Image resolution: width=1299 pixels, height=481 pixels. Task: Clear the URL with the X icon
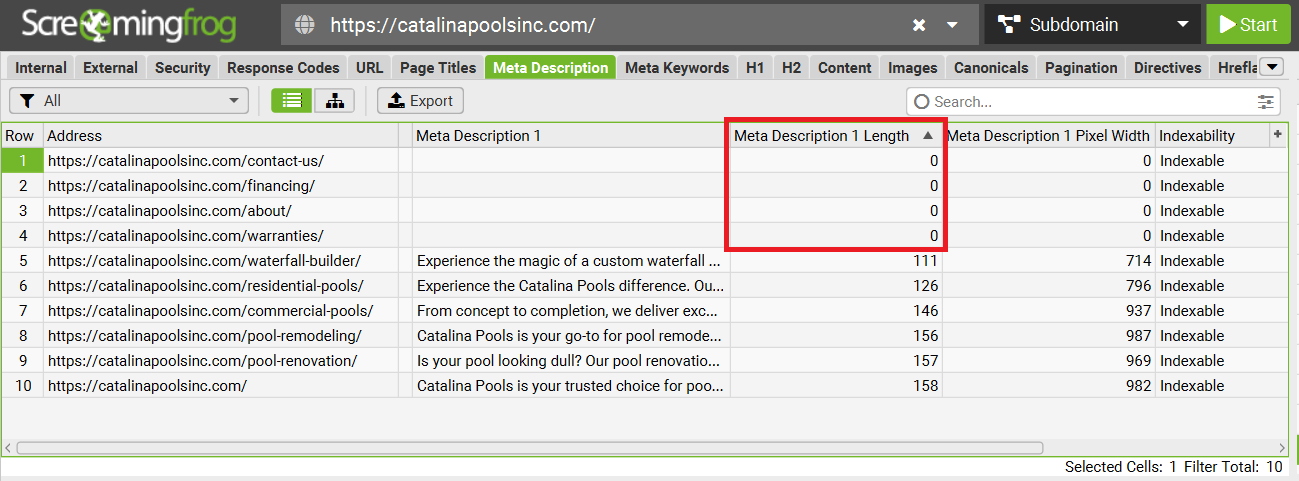(x=919, y=25)
